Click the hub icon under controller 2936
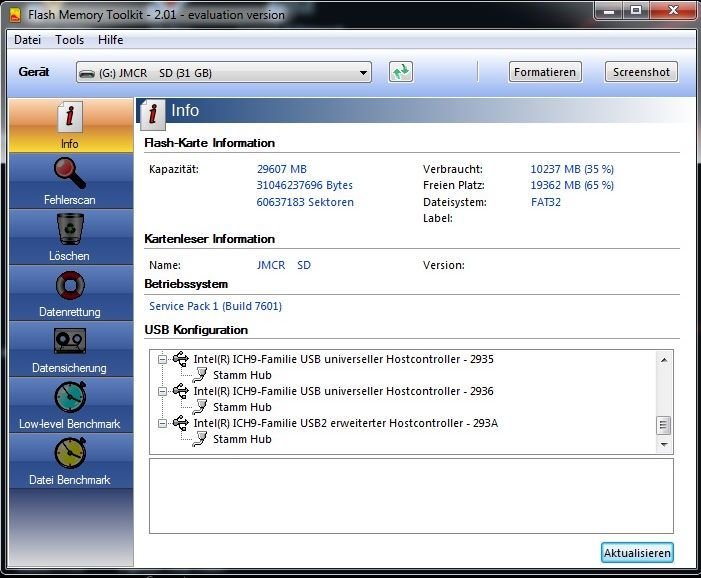Screen dimensions: 701x578 pyautogui.click(x=200, y=407)
